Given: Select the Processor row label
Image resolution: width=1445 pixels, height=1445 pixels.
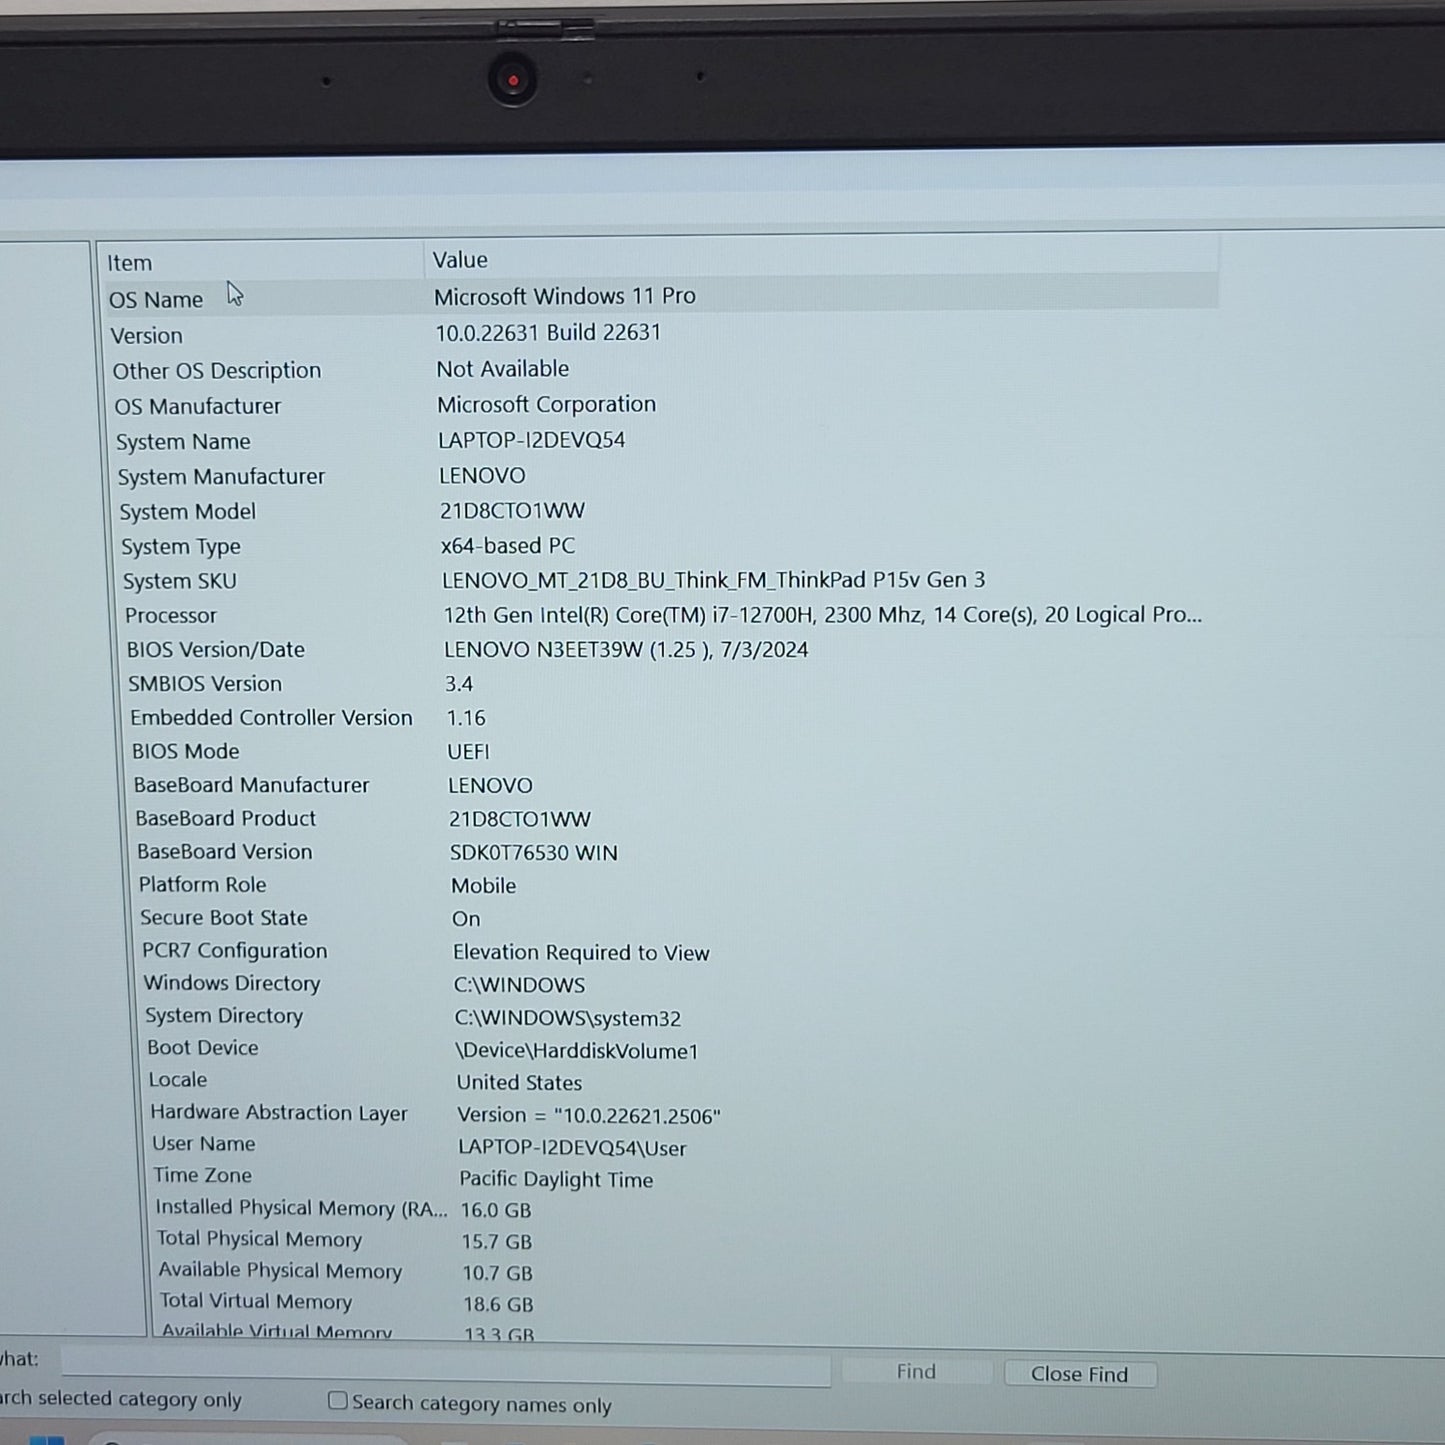Looking at the screenshot, I should click(171, 615).
